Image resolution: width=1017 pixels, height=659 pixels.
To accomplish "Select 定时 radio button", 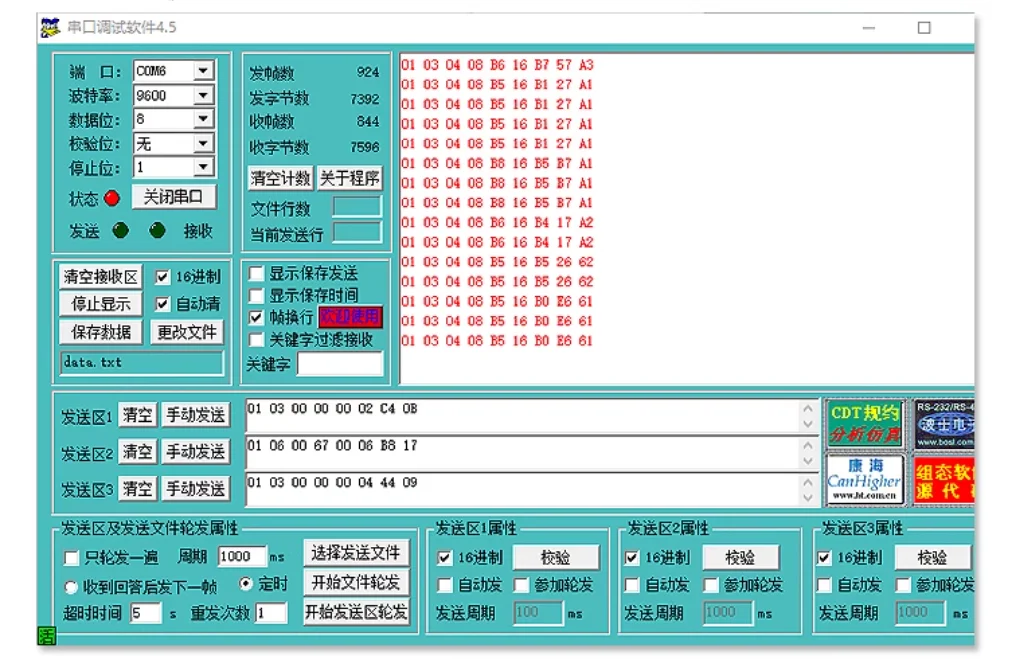I will [245, 584].
